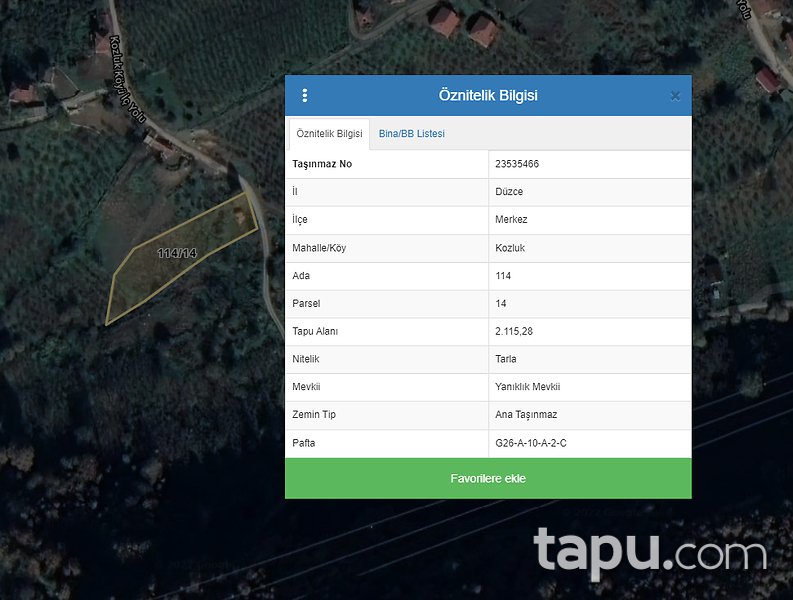Click the Tarla value in Nitelik row

[x=506, y=359]
